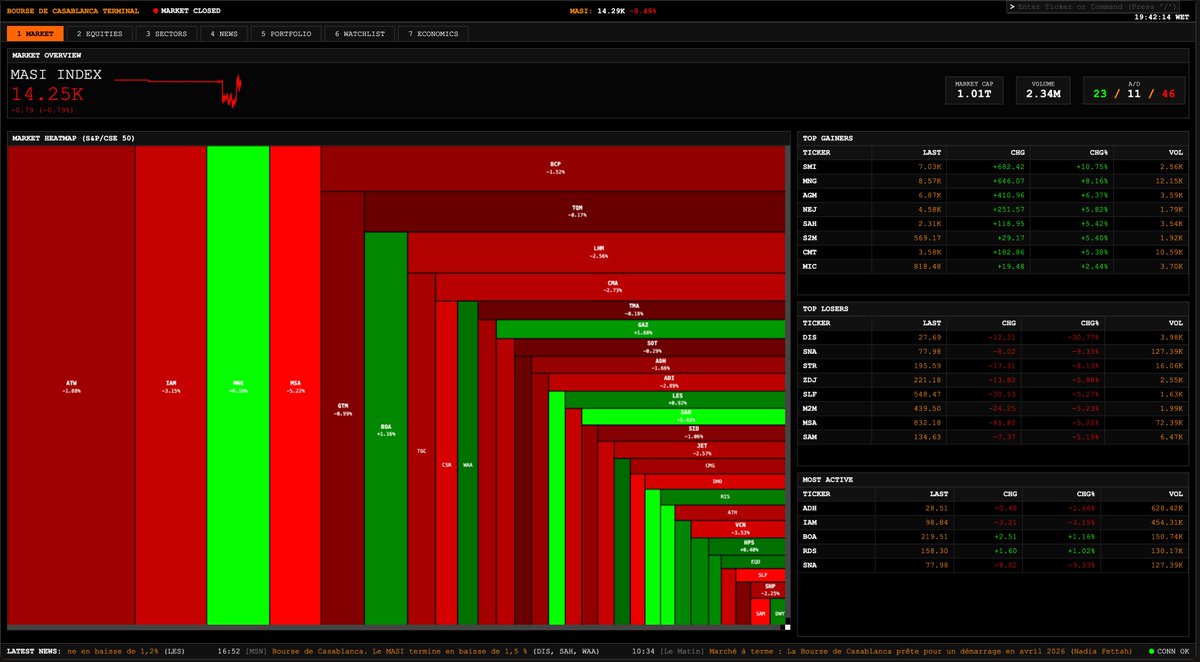Select the BOA +1.16% heatmap tile
The height and width of the screenshot is (662, 1200).
coord(386,430)
